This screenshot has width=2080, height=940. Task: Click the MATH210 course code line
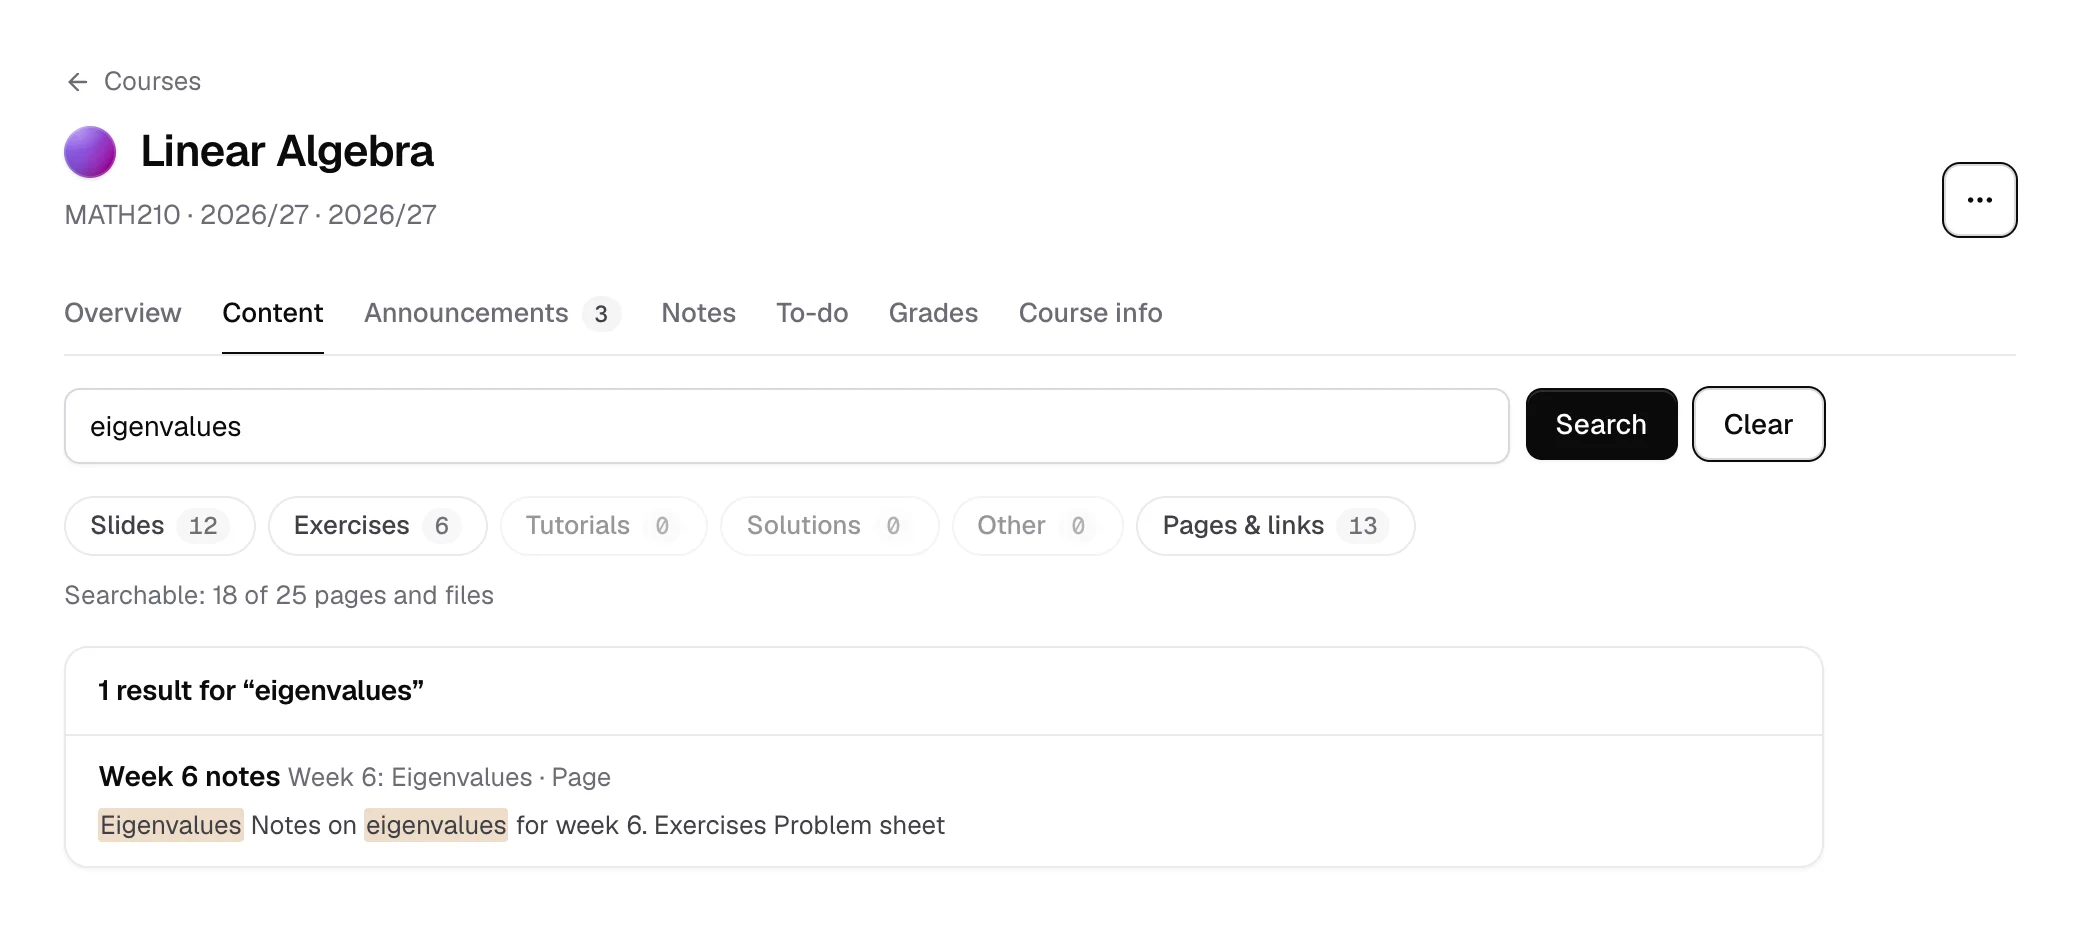(x=251, y=215)
